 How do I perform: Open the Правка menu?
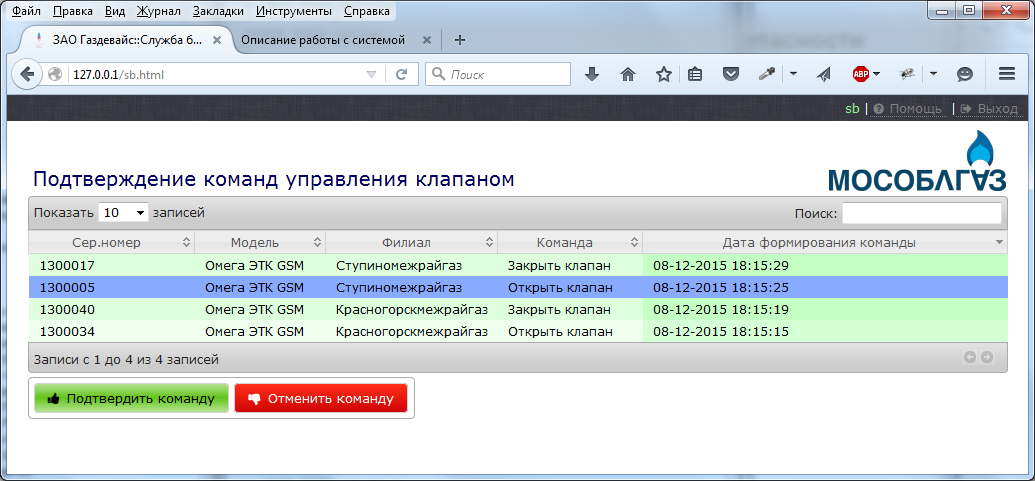[x=72, y=11]
